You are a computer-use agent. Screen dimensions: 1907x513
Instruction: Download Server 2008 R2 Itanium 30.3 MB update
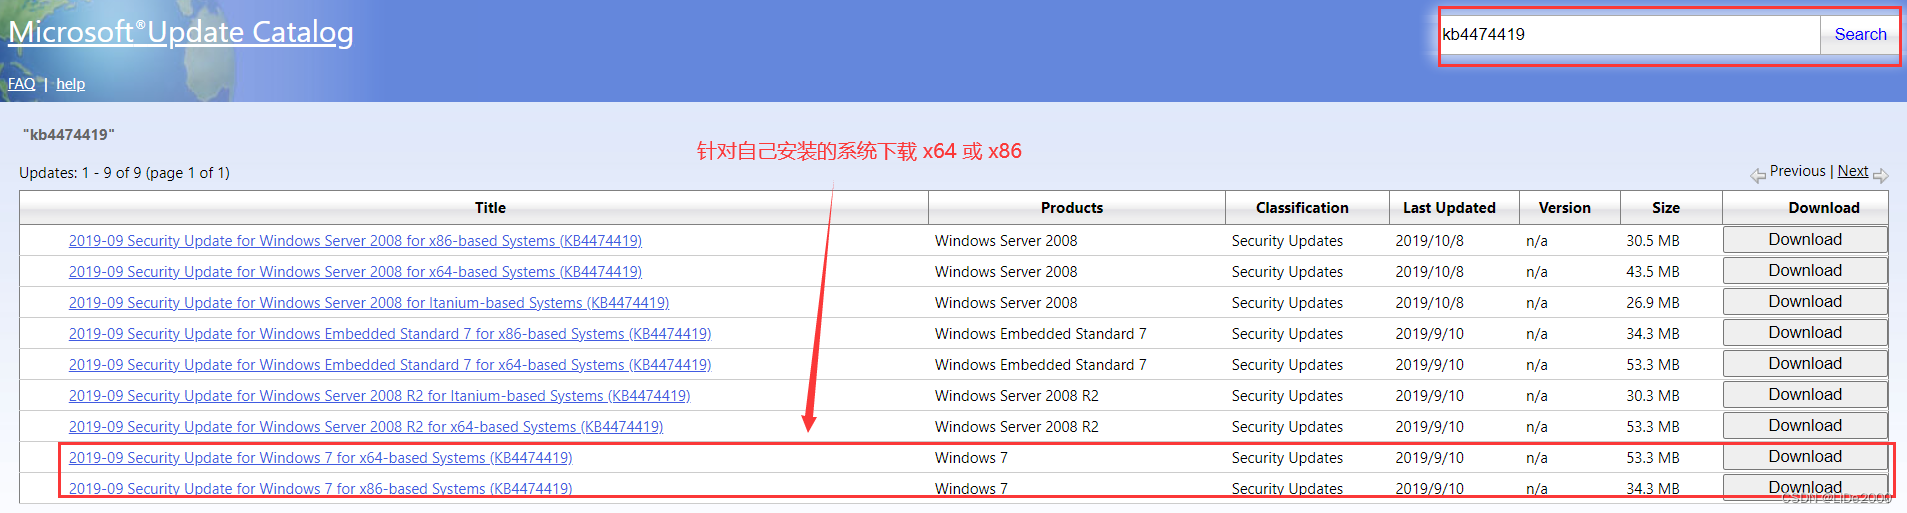[1805, 395]
